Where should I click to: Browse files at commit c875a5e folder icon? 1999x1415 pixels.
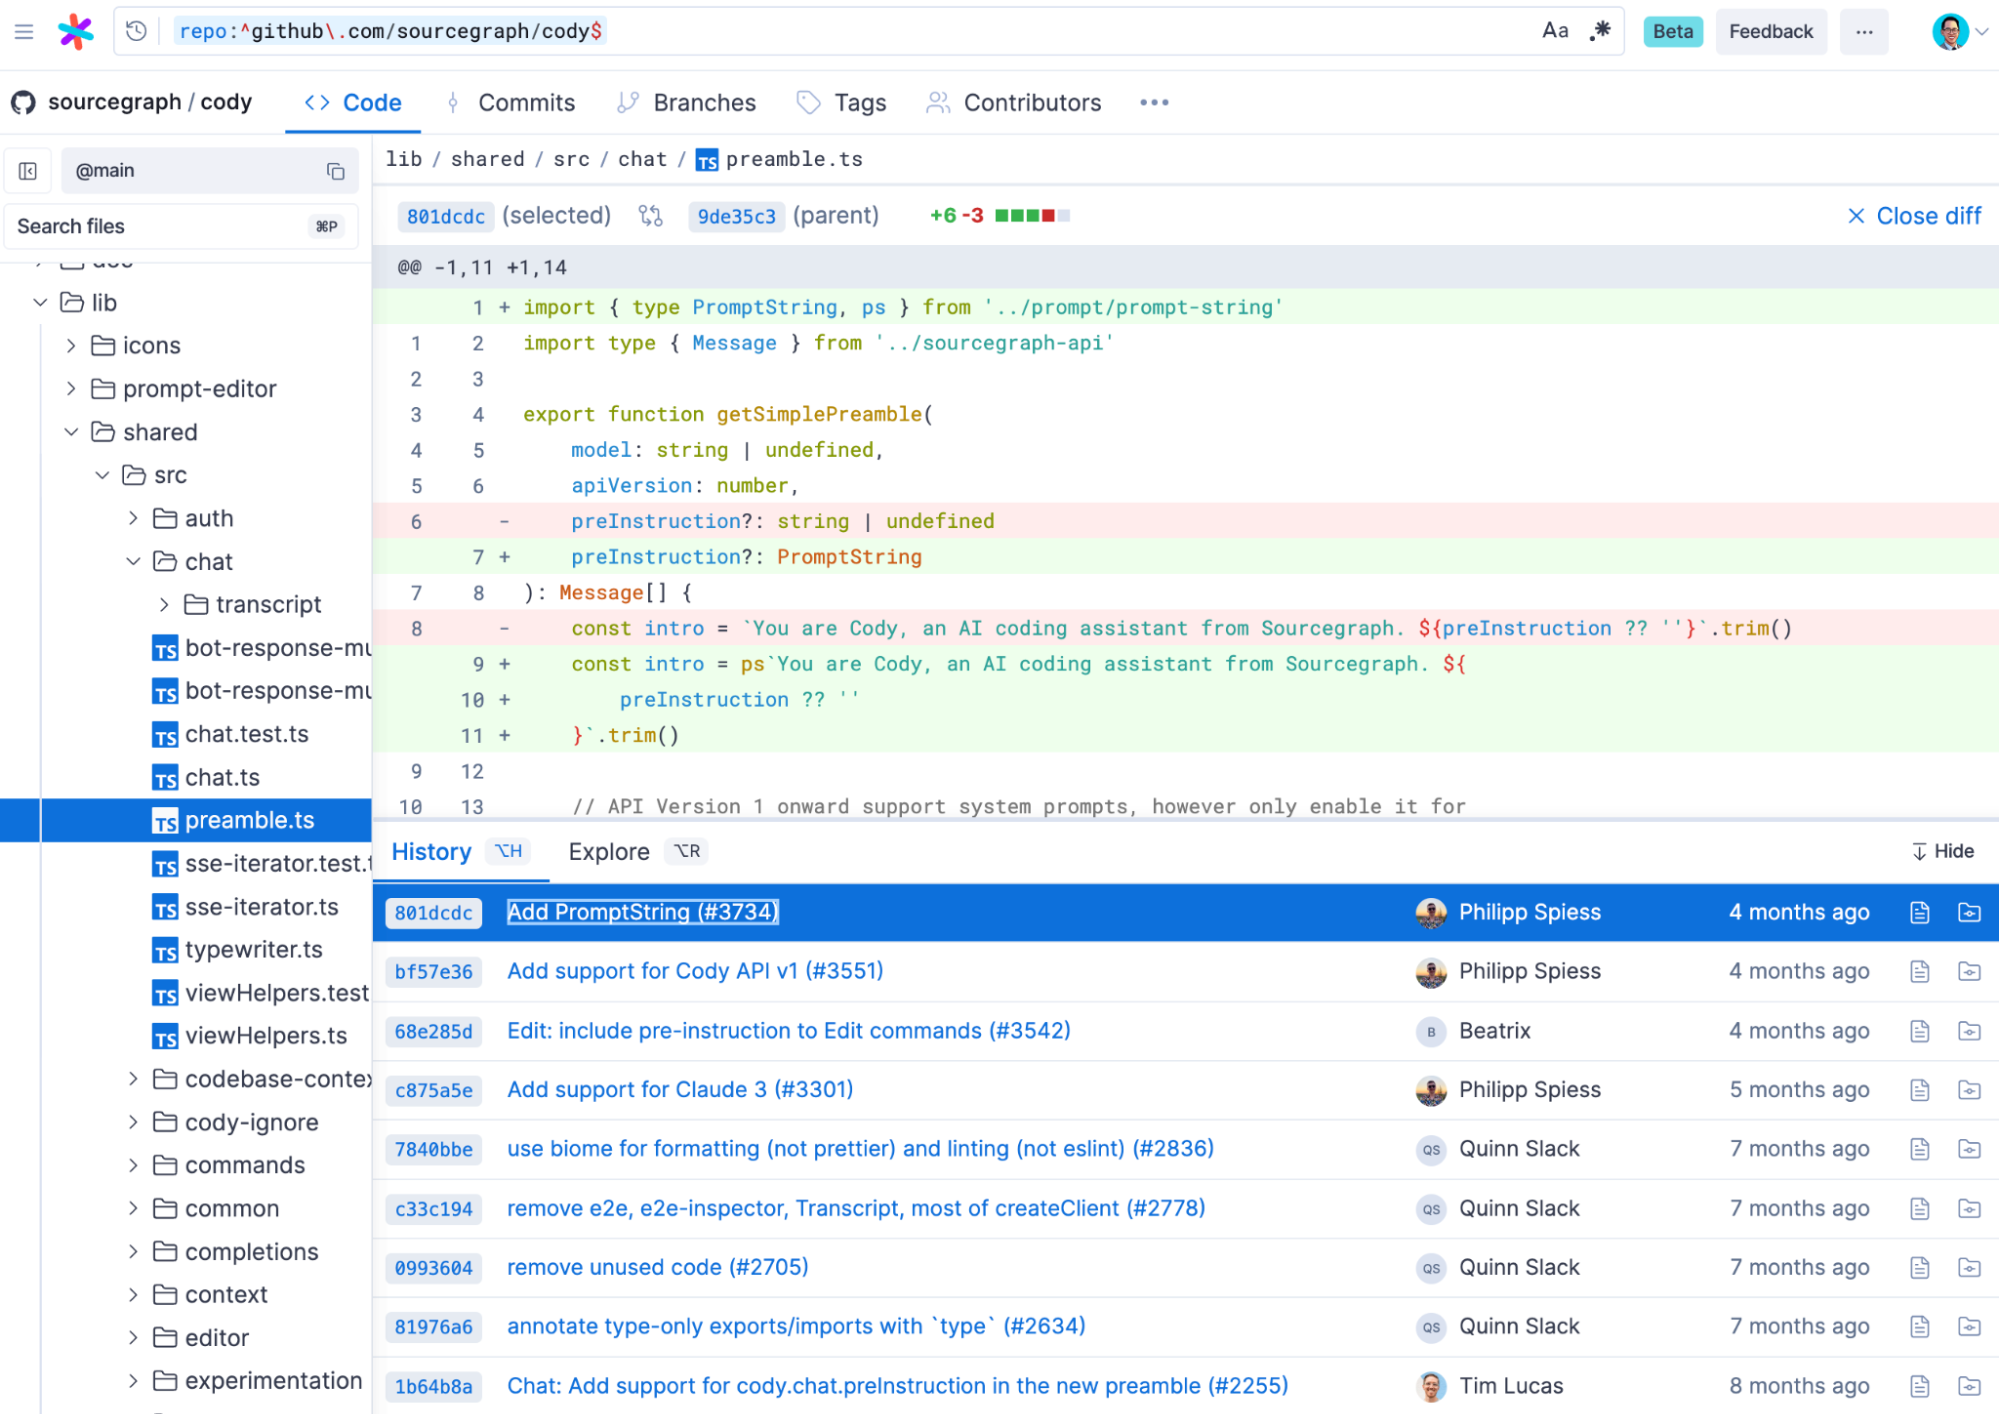tap(1969, 1090)
